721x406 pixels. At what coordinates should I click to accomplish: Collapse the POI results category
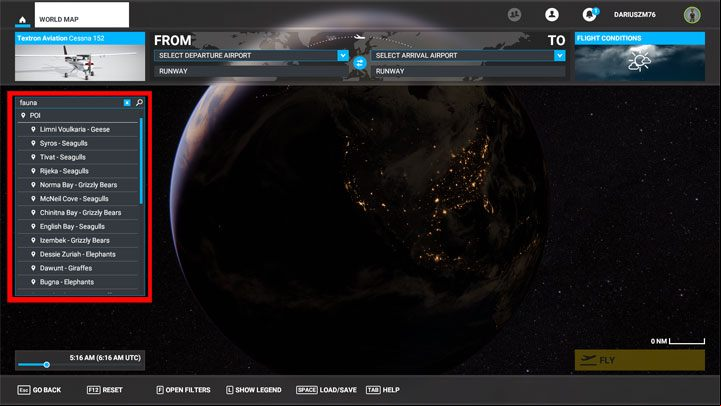tap(78, 115)
